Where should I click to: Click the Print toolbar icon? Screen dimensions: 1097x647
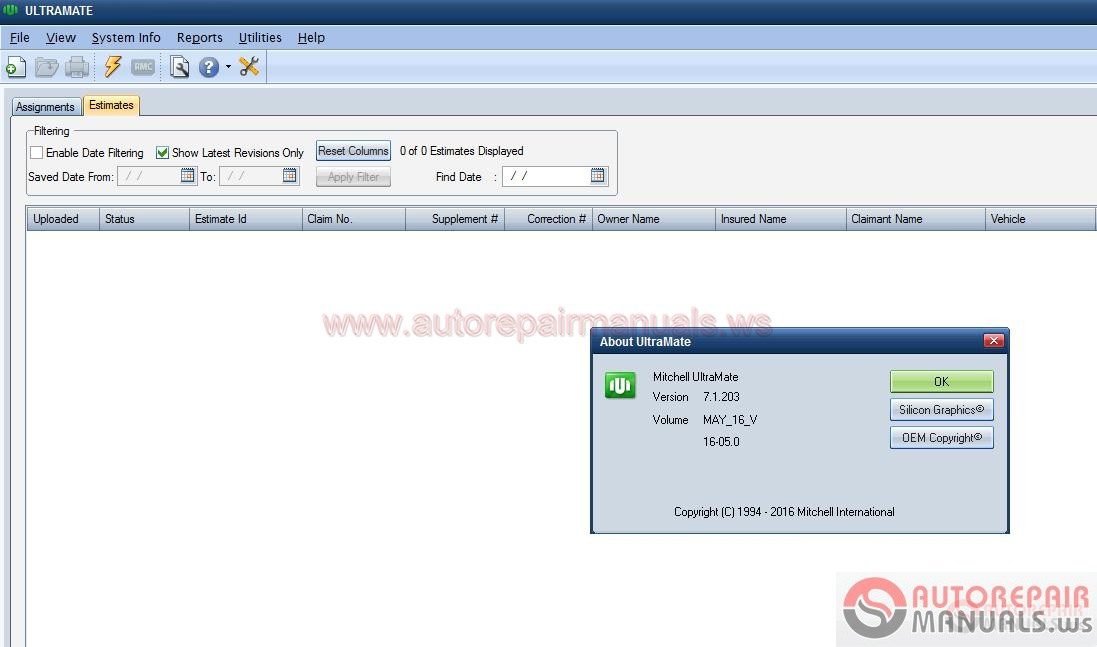pos(77,67)
